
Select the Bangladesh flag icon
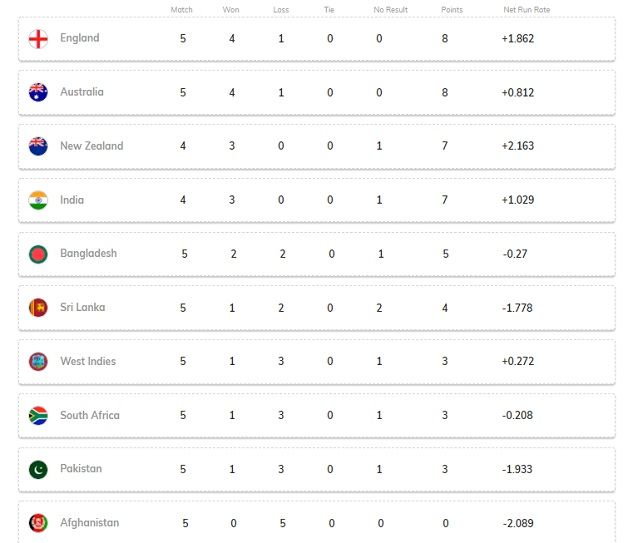(38, 254)
